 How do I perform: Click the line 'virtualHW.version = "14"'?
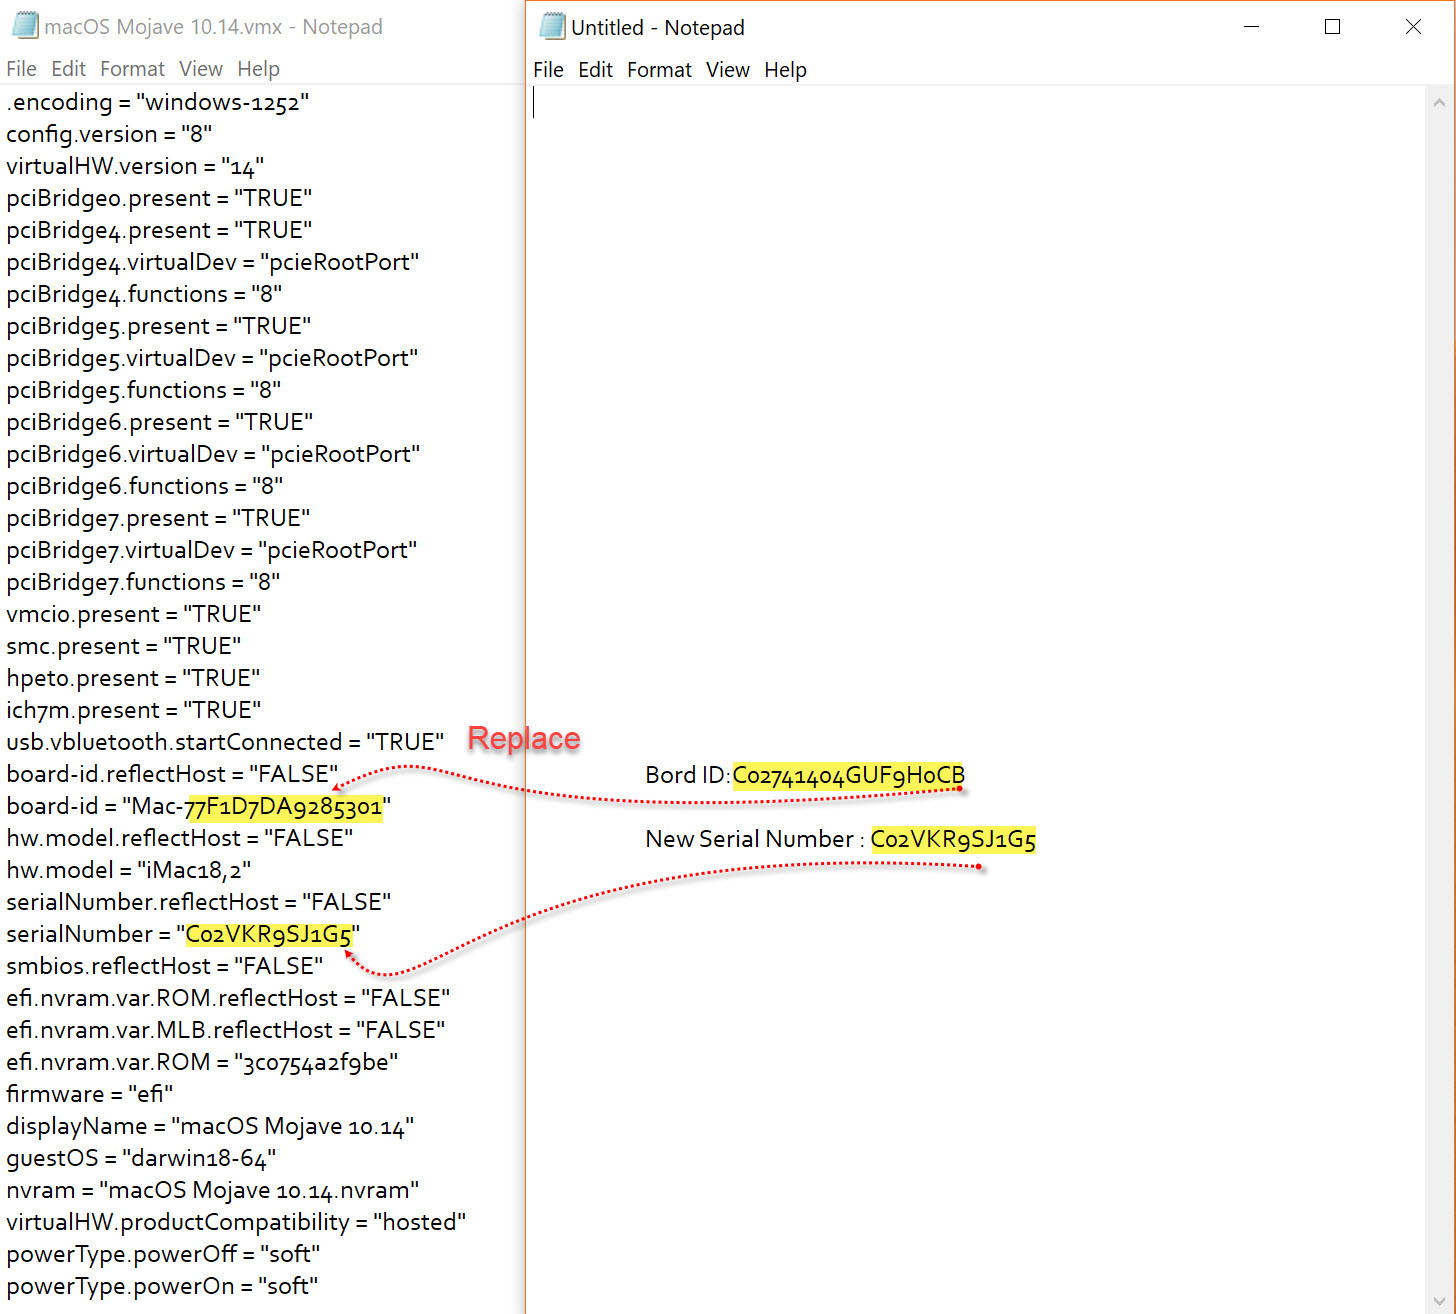coord(135,166)
